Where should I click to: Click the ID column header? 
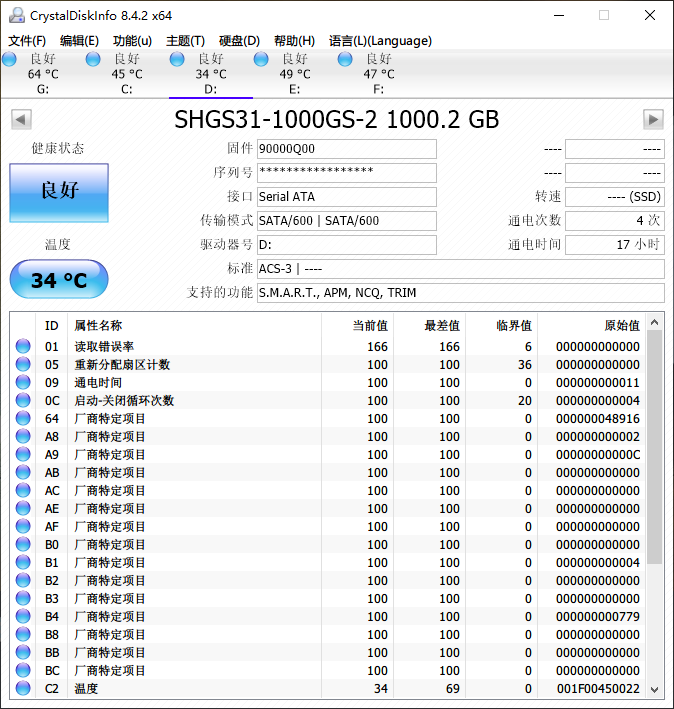pyautogui.click(x=52, y=326)
